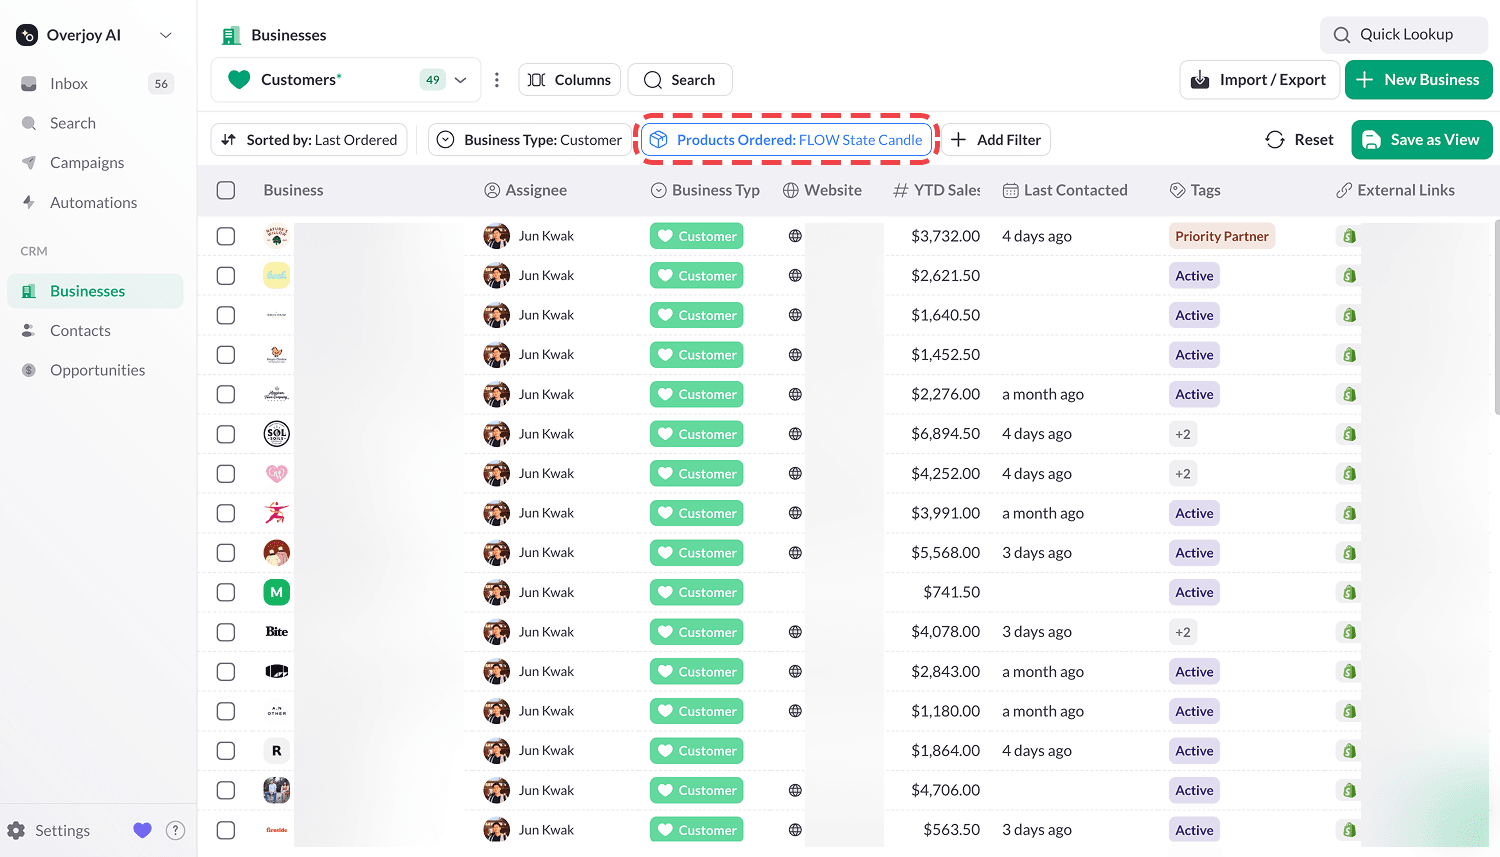The image size is (1500, 857).
Task: Open the three-dot view options menu
Action: 497,80
